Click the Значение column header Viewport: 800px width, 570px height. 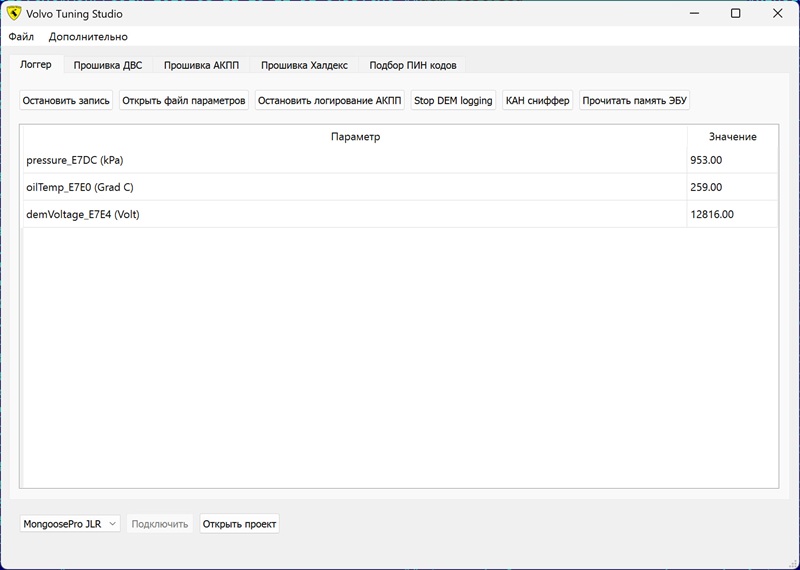[x=733, y=137]
